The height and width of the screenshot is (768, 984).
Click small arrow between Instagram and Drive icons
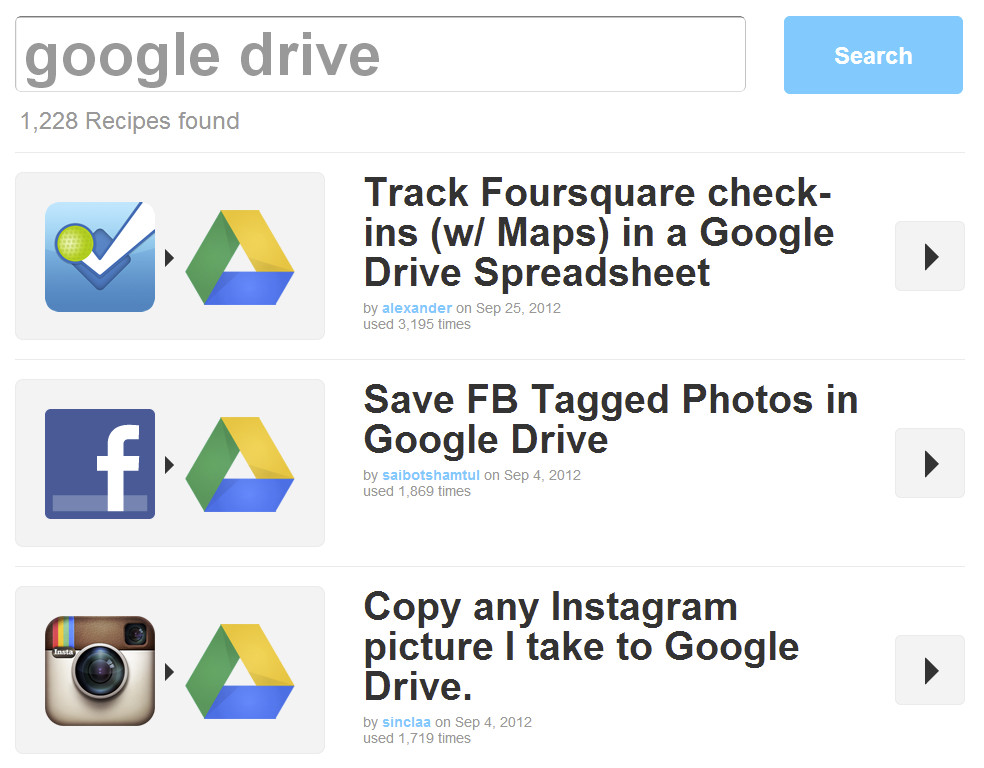tap(170, 672)
